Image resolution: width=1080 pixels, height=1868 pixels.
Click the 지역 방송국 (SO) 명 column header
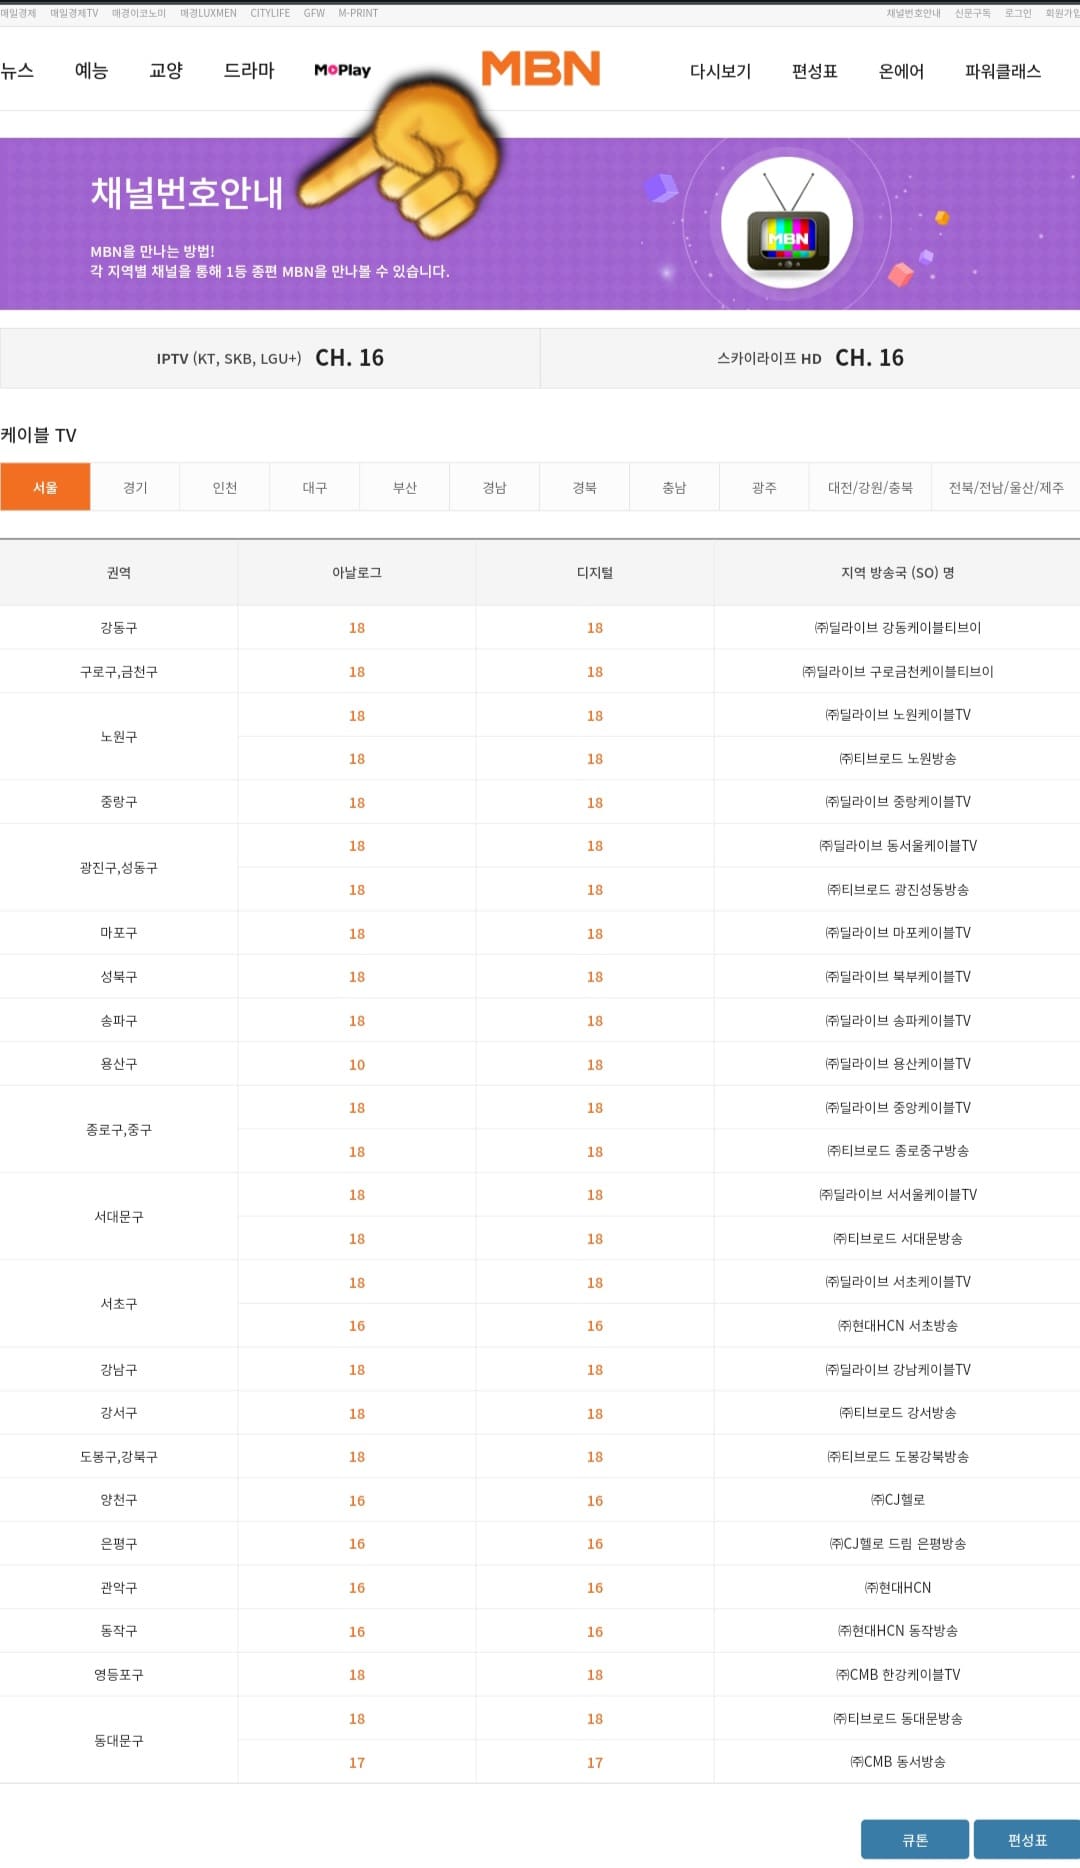[898, 572]
